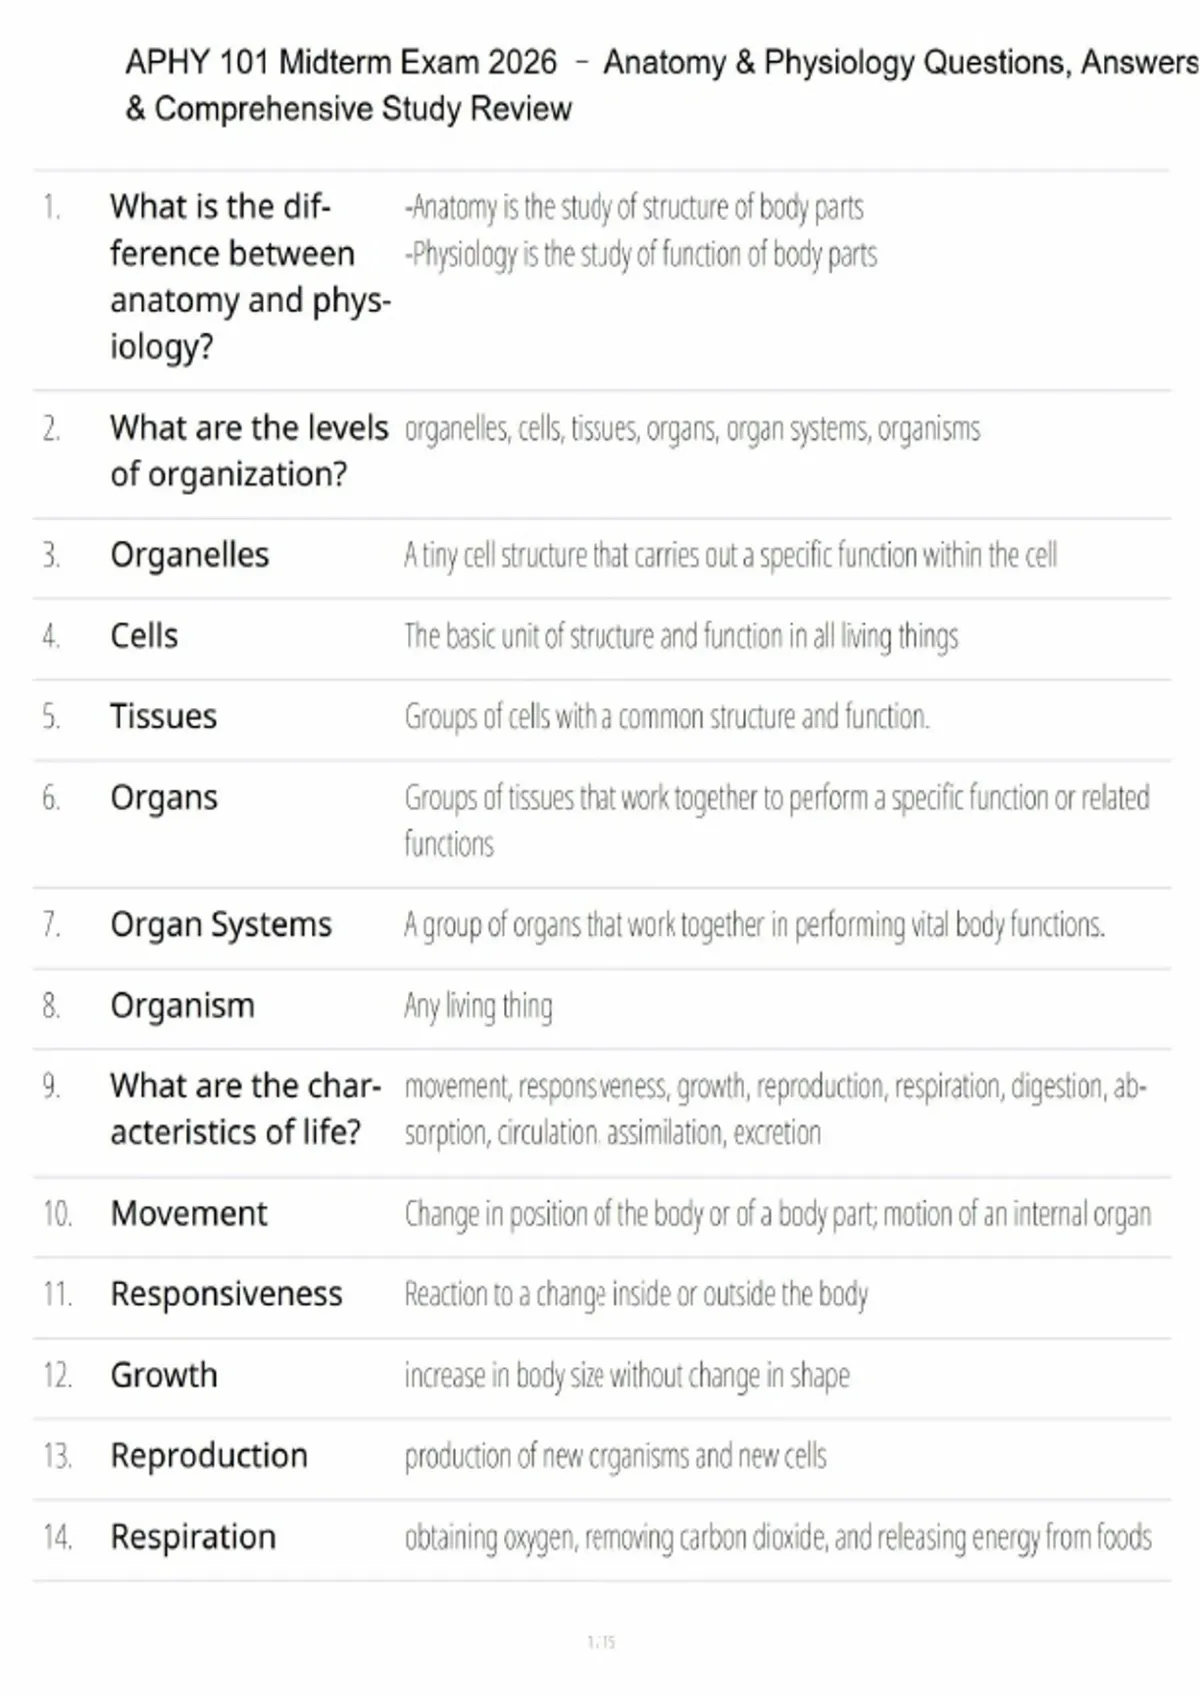Click the 'Any living thing' definition
1200x1700 pixels.
pyautogui.click(x=478, y=1006)
